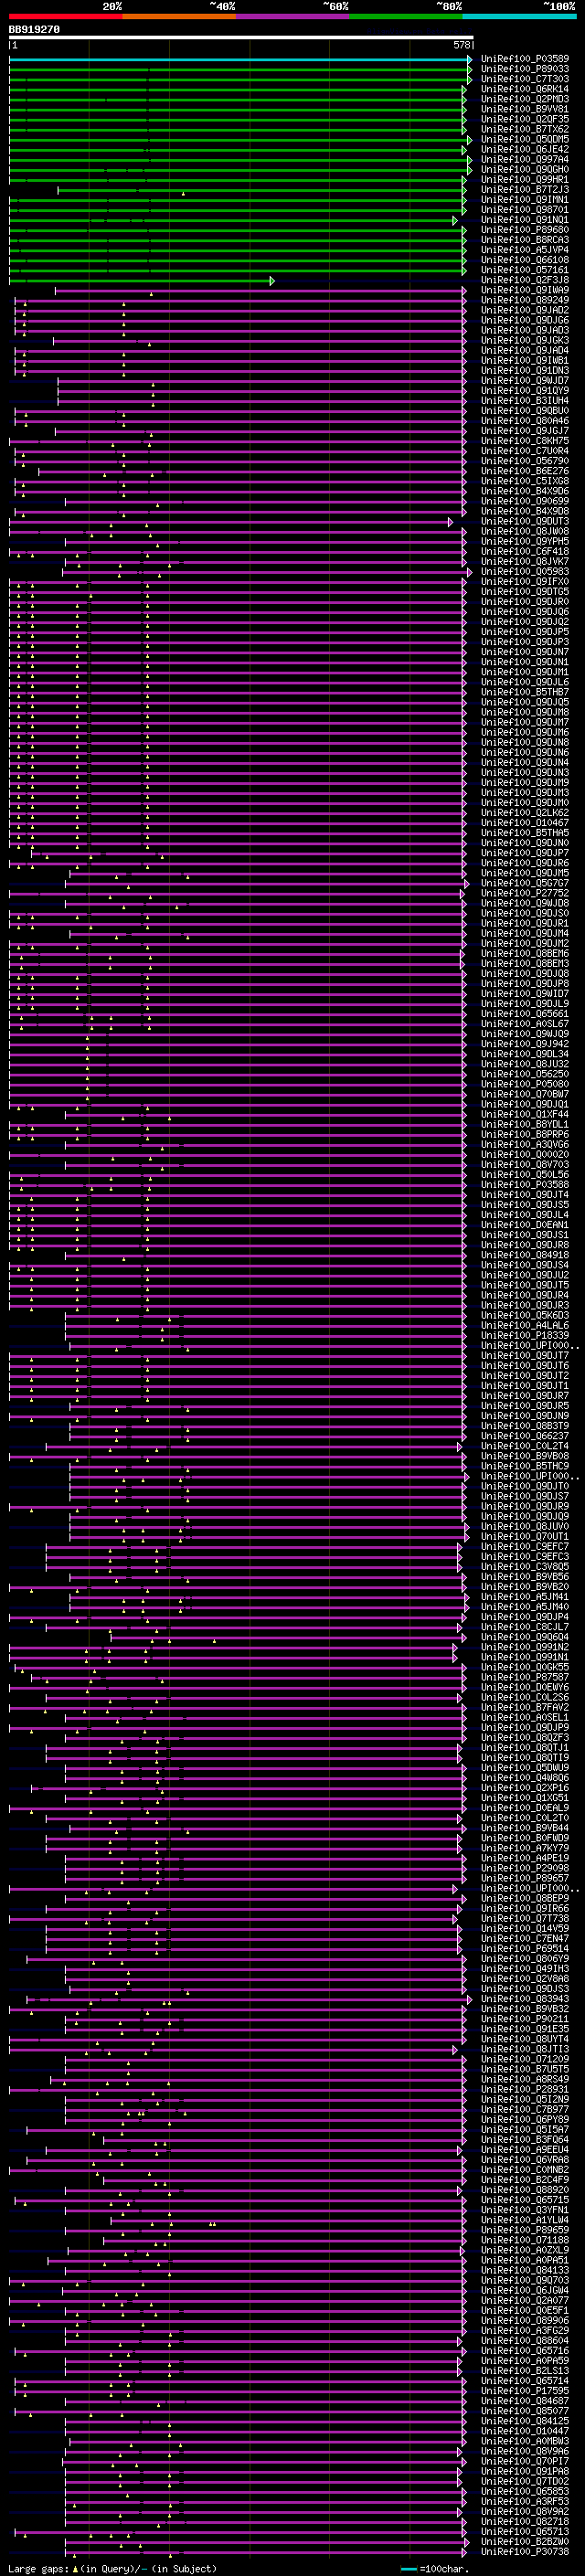Select hit label UniRef100_P89680
Screen dimensions: 585x2576
525,230
